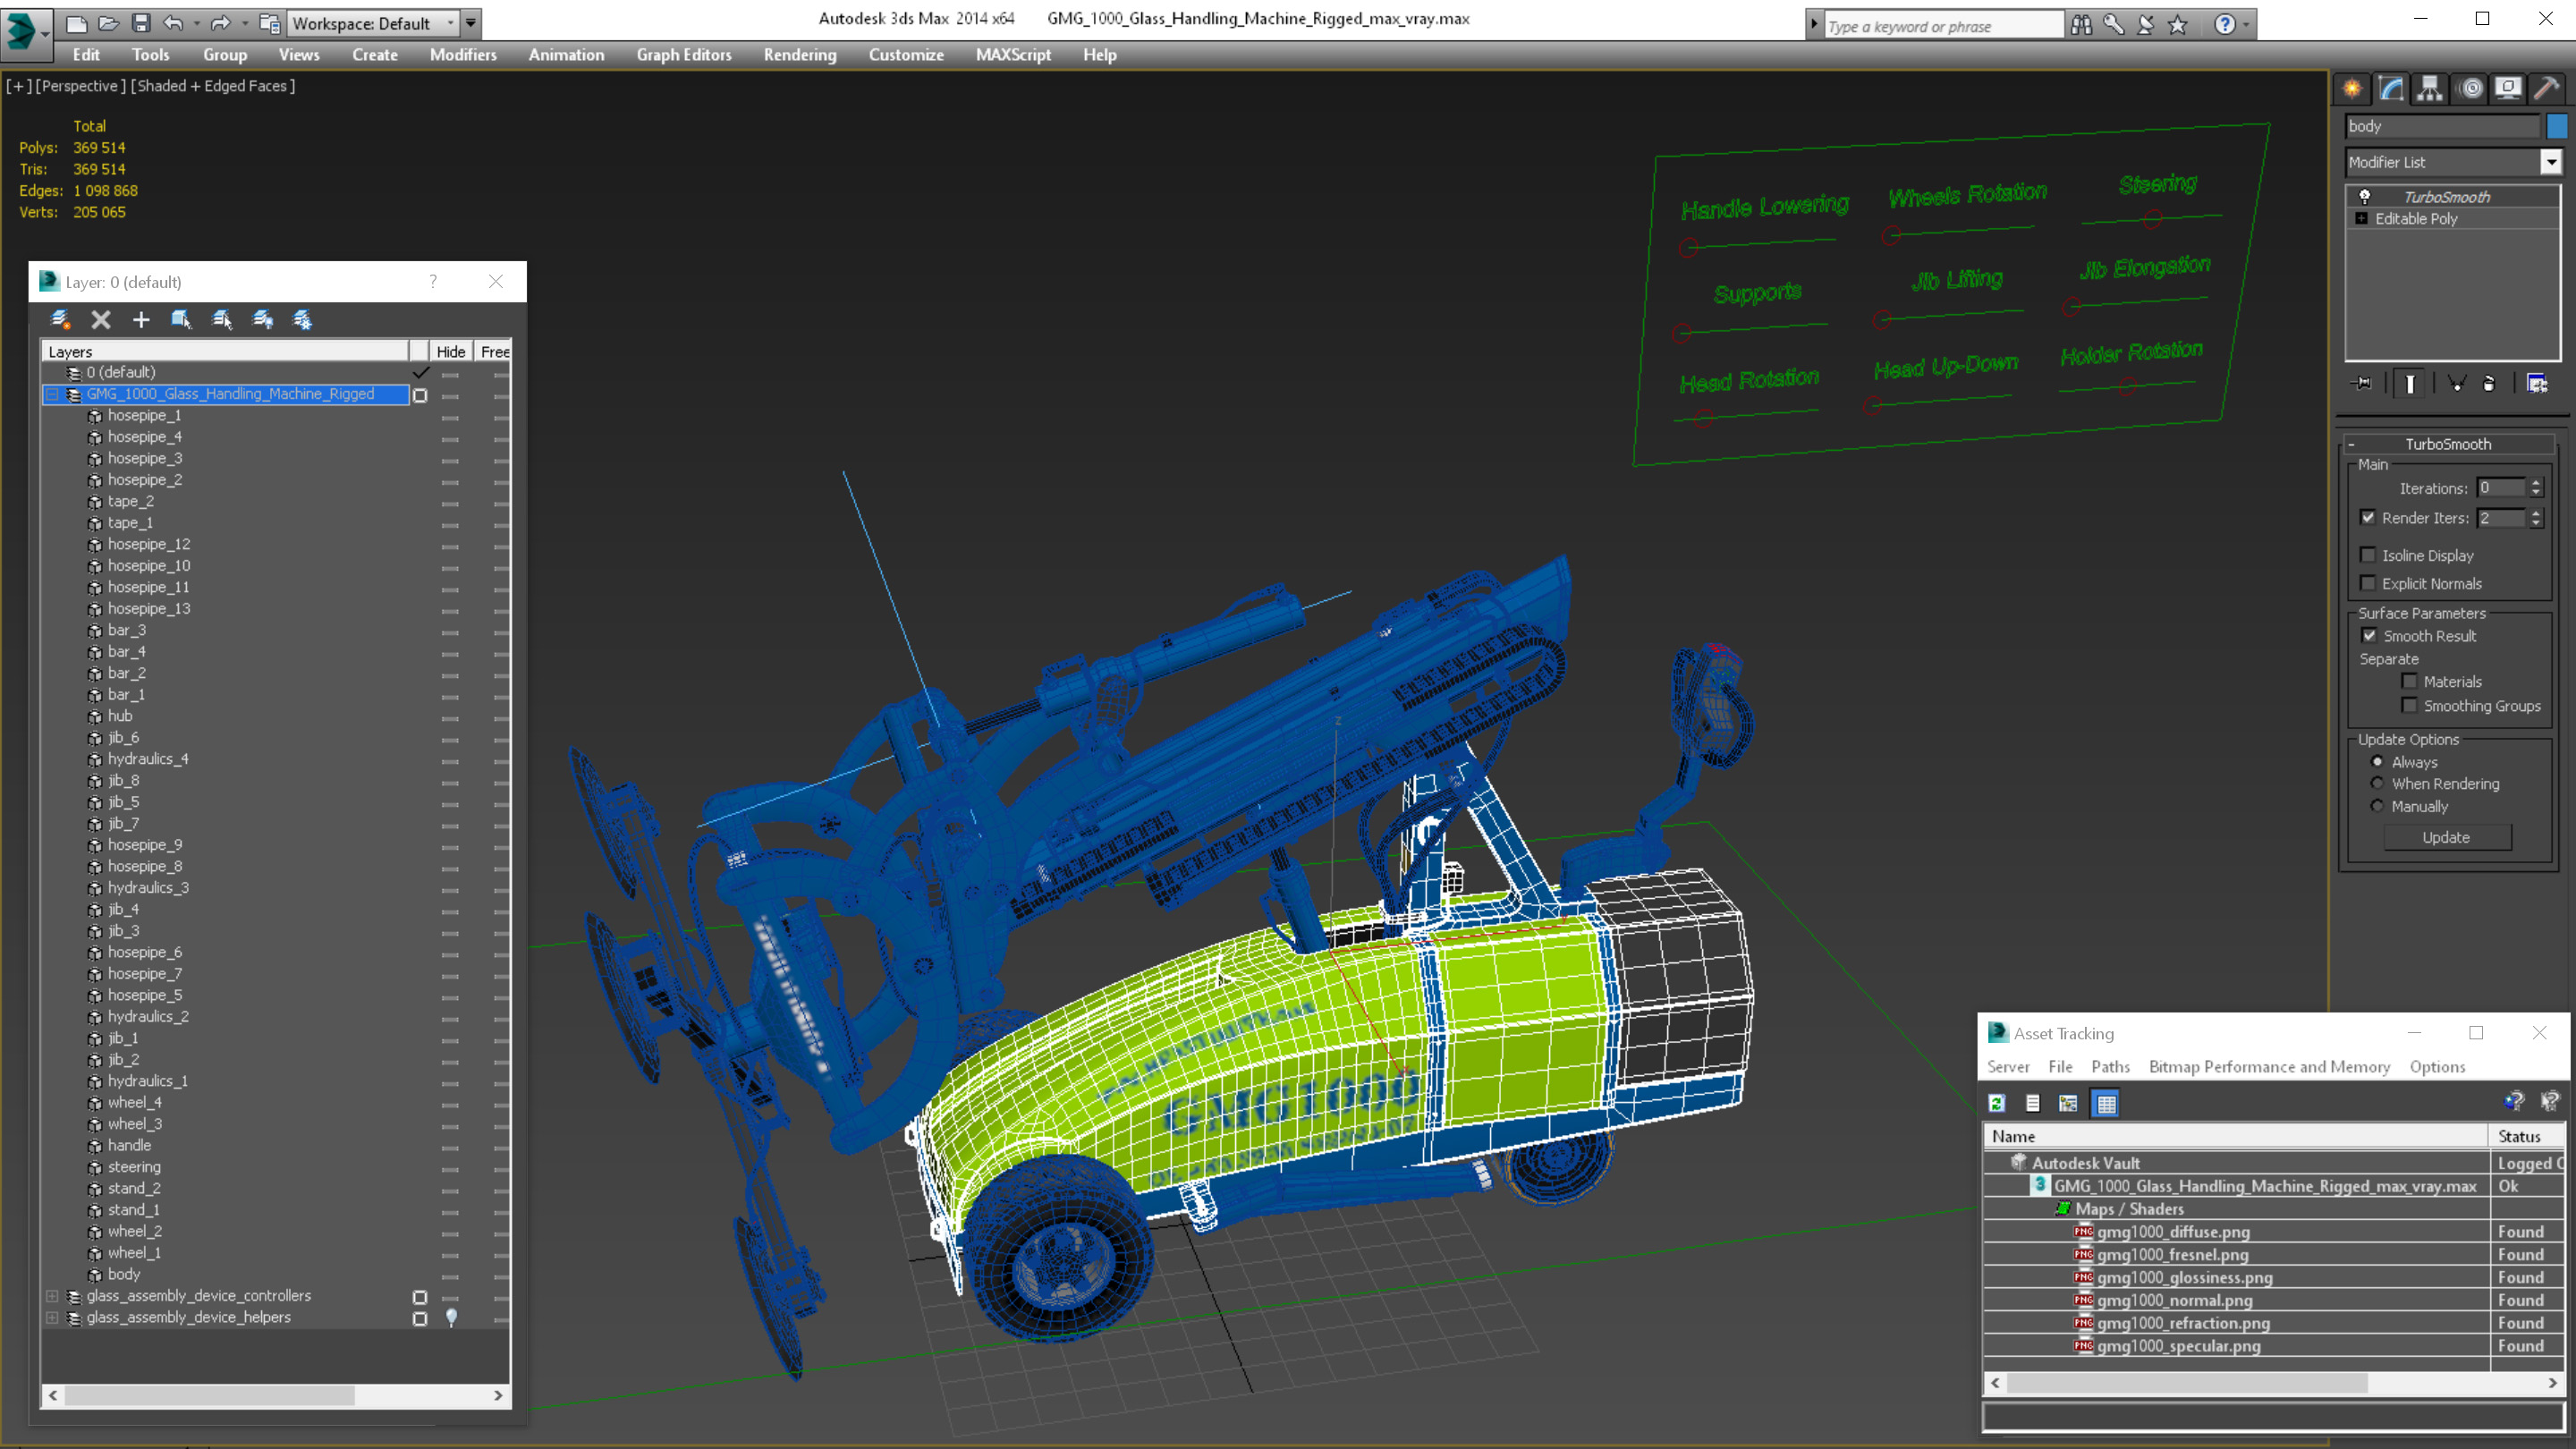
Task: Enable Isoline Display checkbox
Action: (x=2368, y=555)
